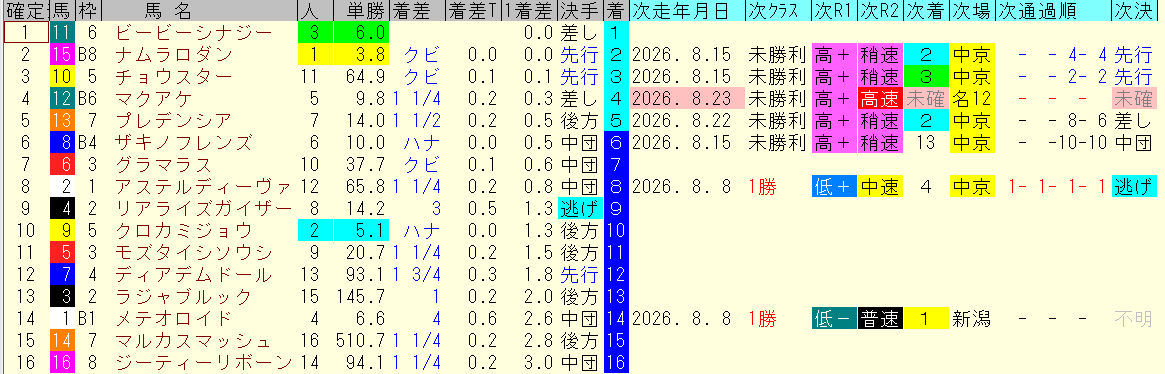Screen dimensions: 1165x374
Task: Select horse name アステルディーヴァ
Action: [204, 186]
